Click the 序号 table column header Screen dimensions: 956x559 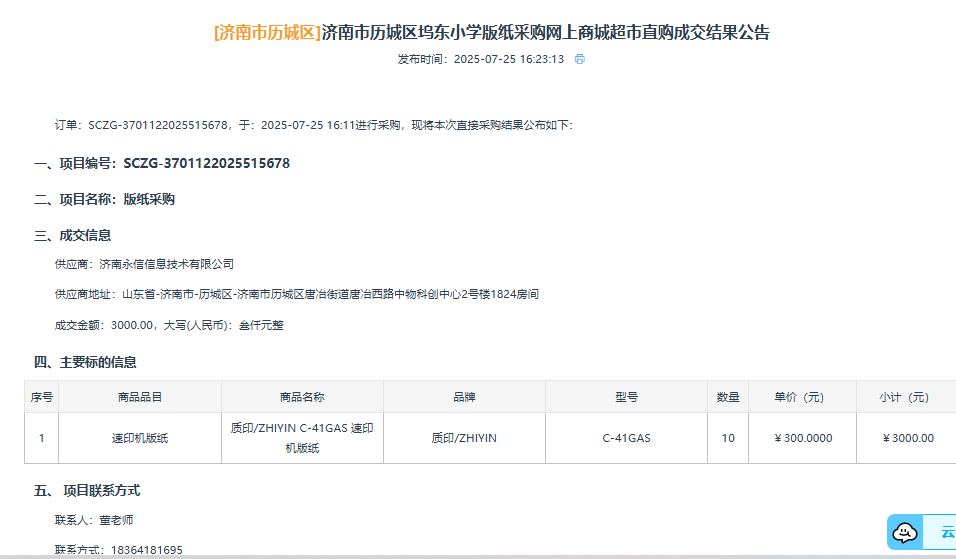[x=41, y=397]
